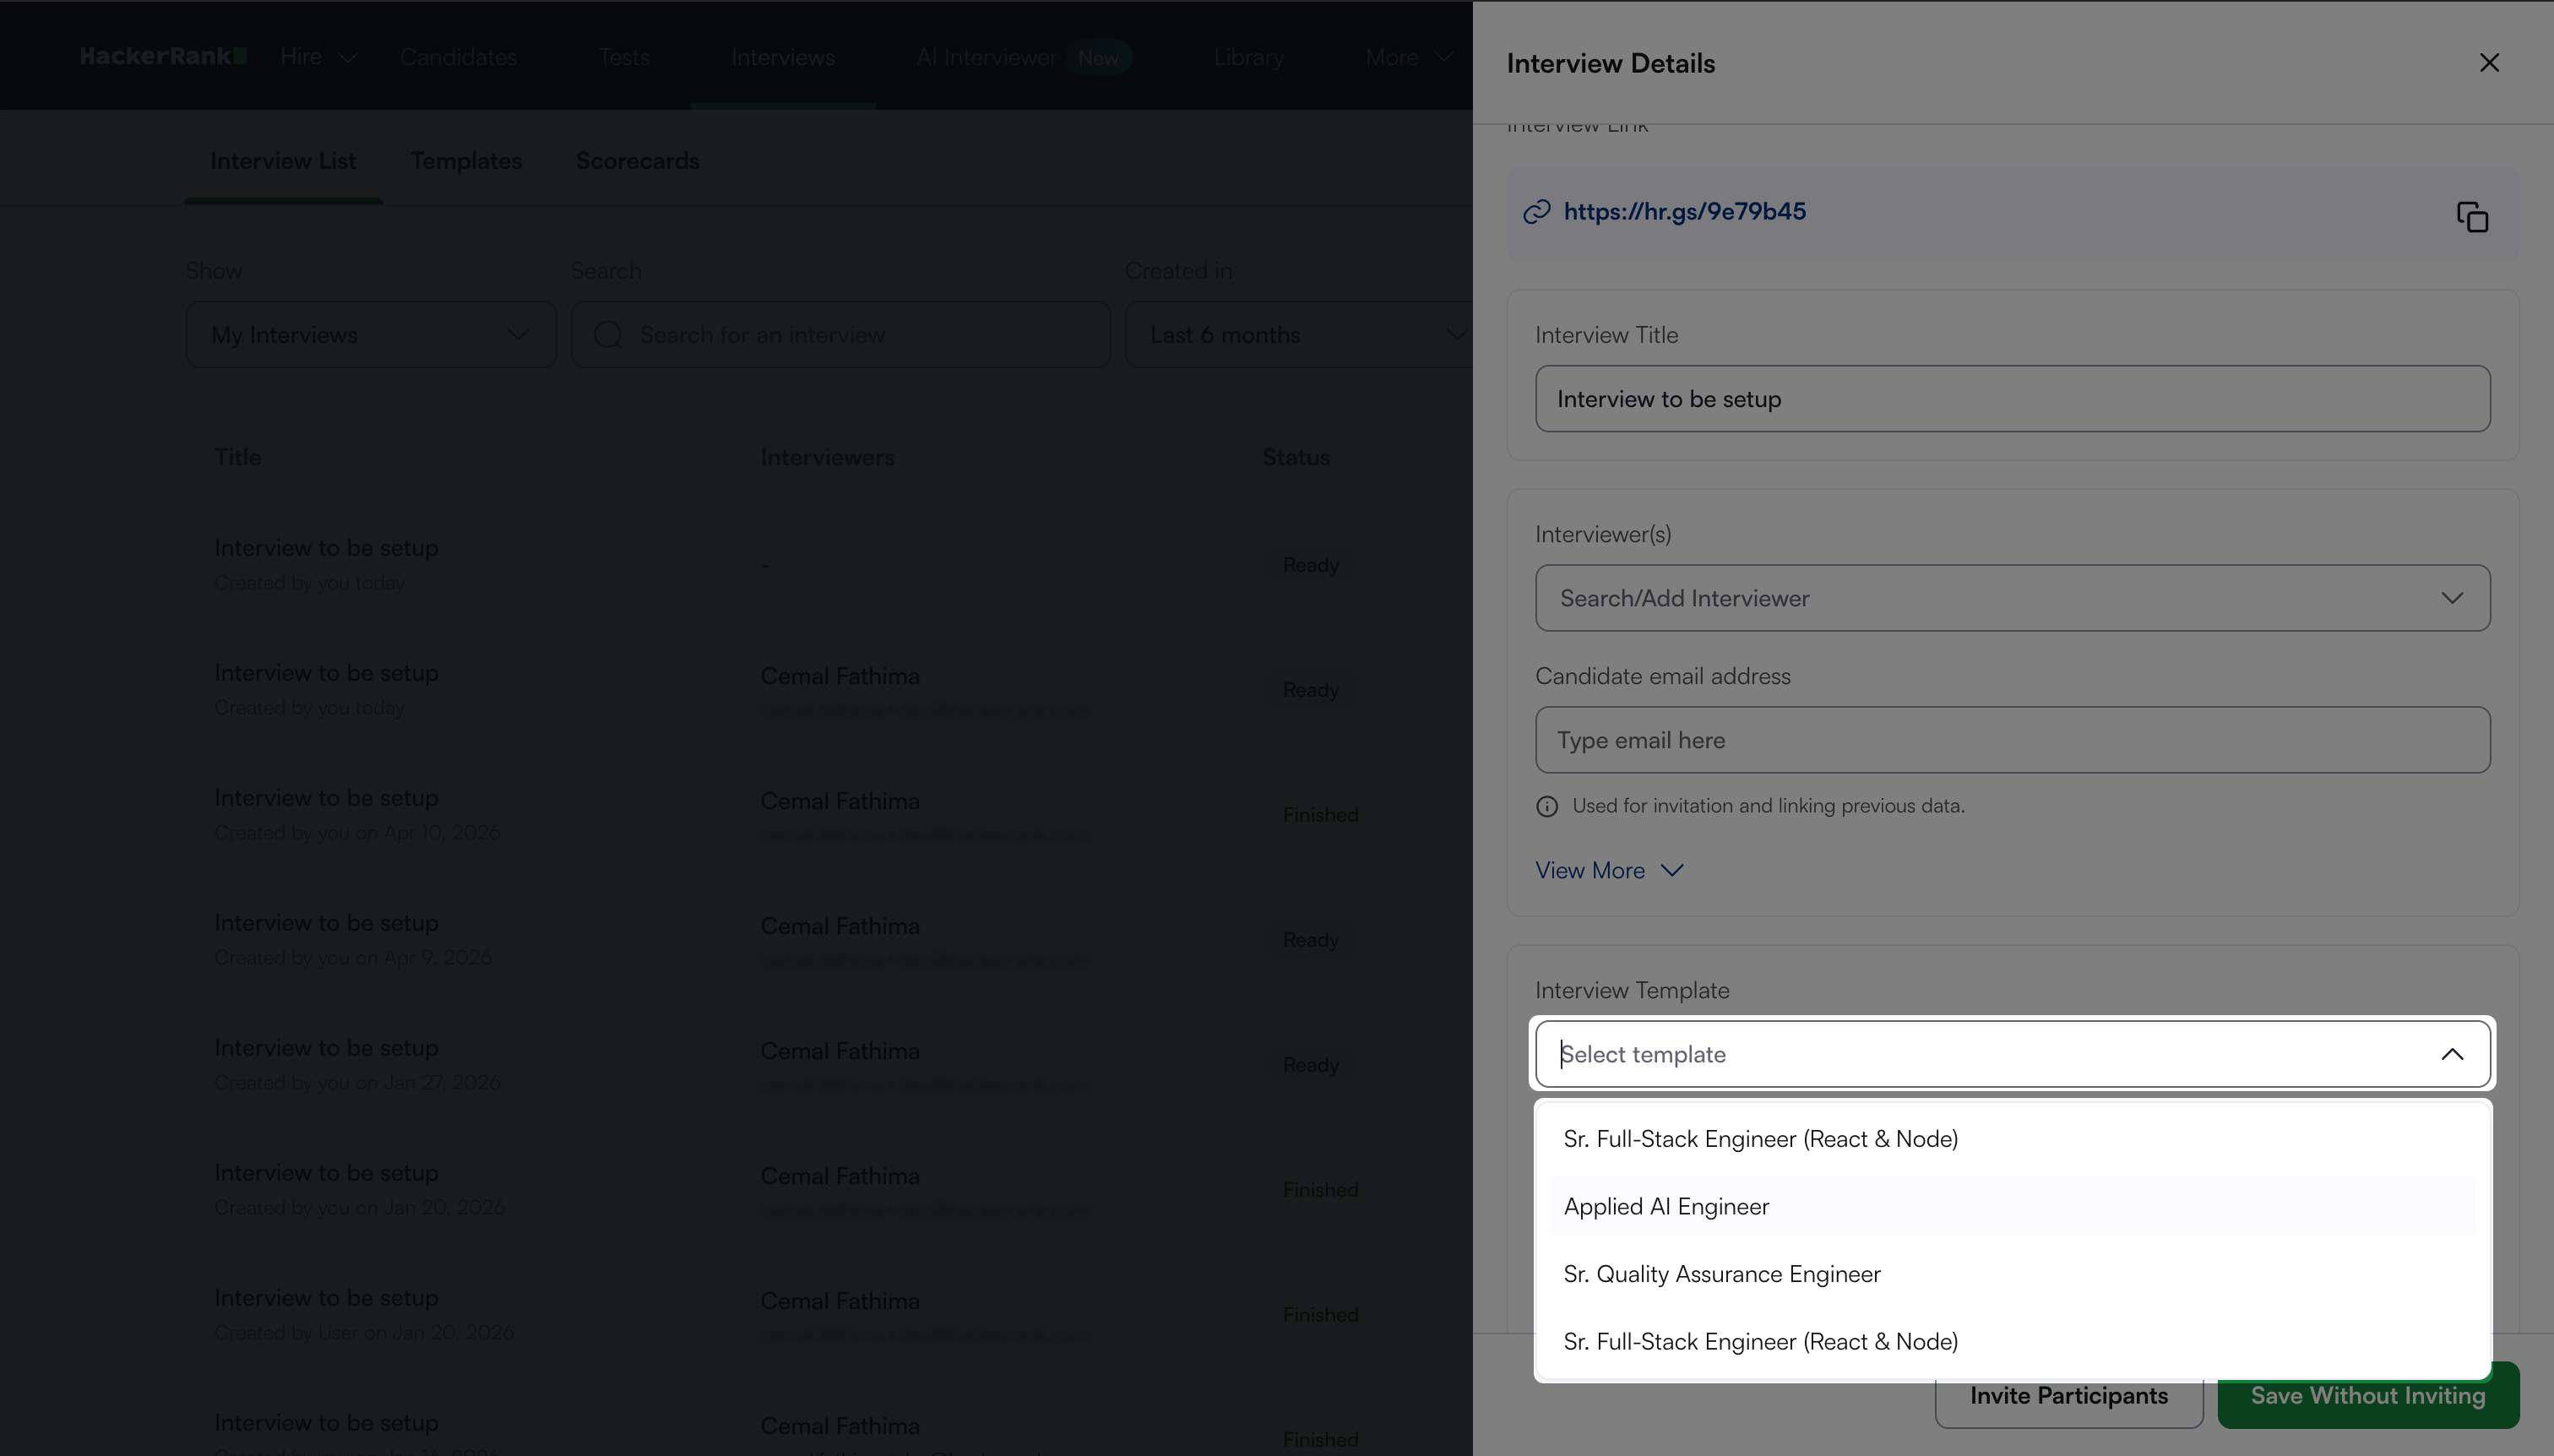
Task: Select Sr. Quality Assurance Engineer template
Action: pos(1721,1274)
